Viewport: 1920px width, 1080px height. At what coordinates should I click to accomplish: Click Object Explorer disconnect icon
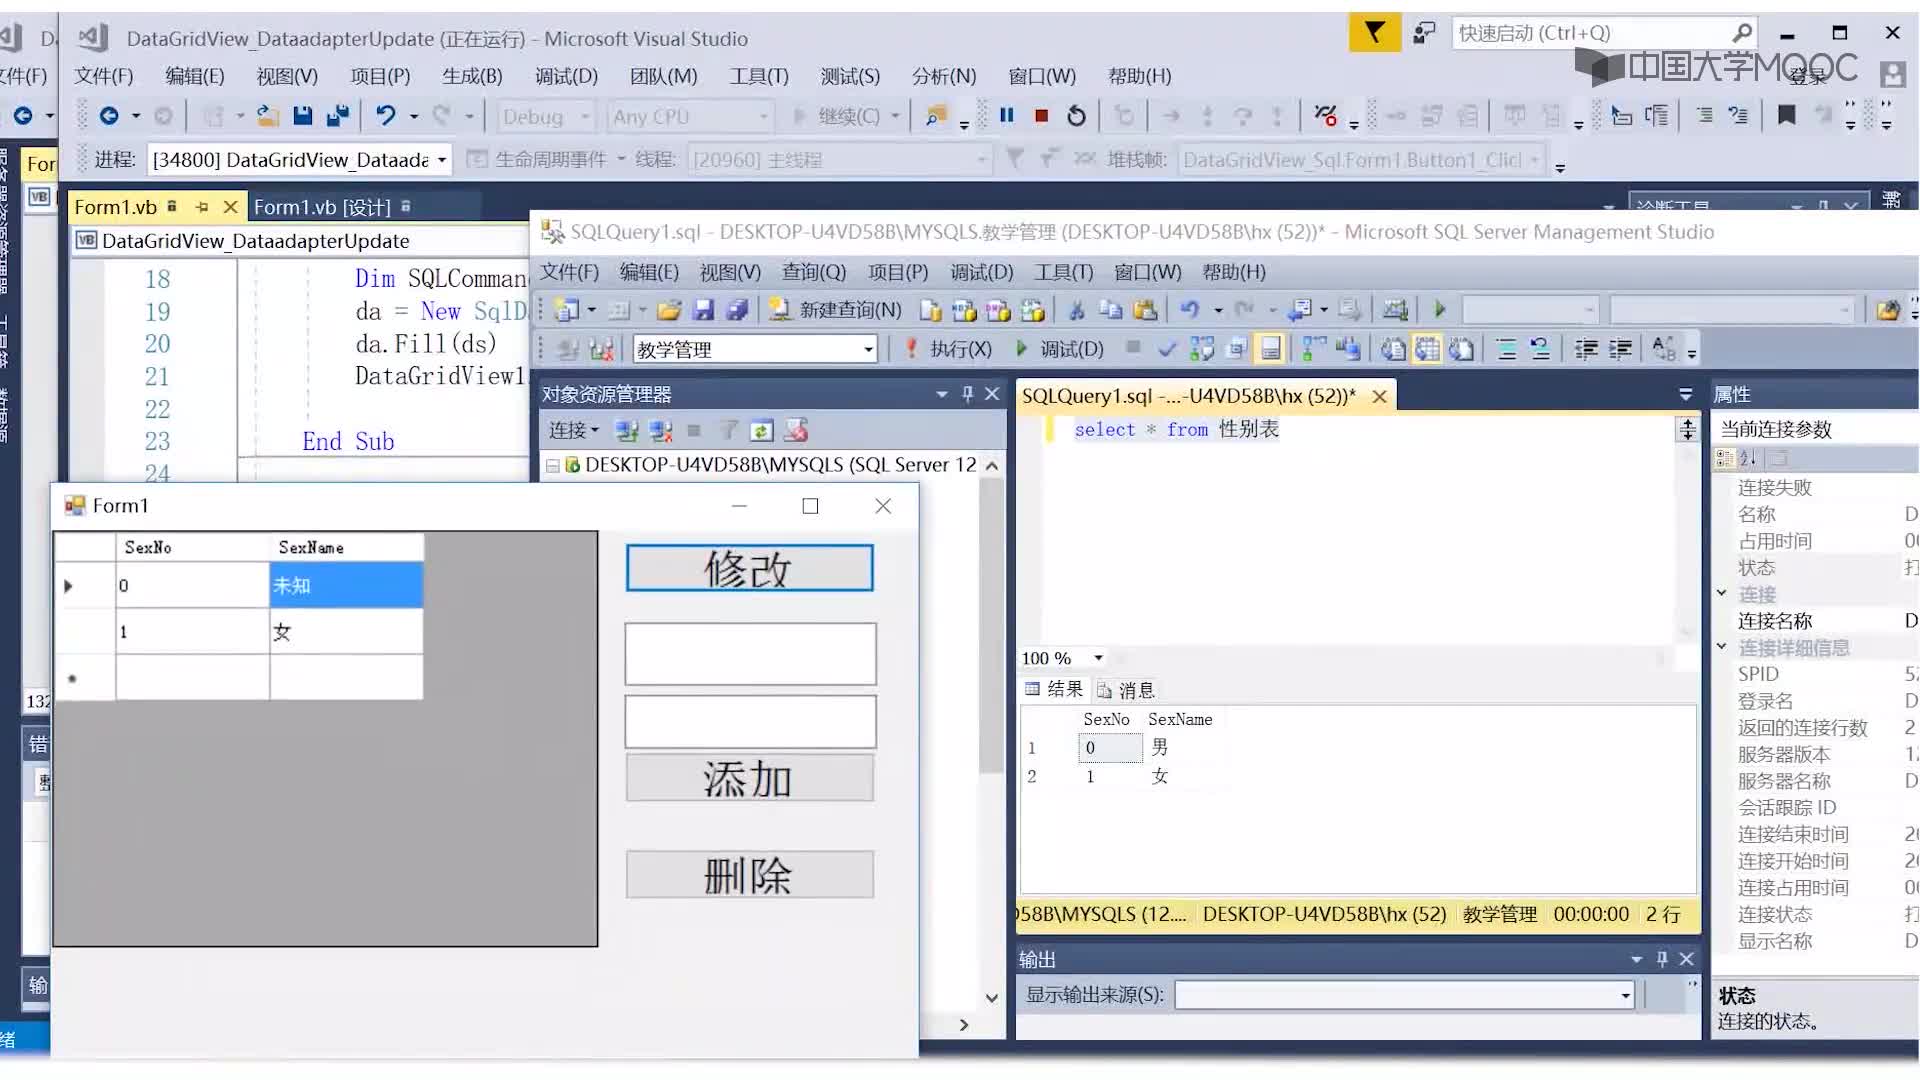coord(660,431)
